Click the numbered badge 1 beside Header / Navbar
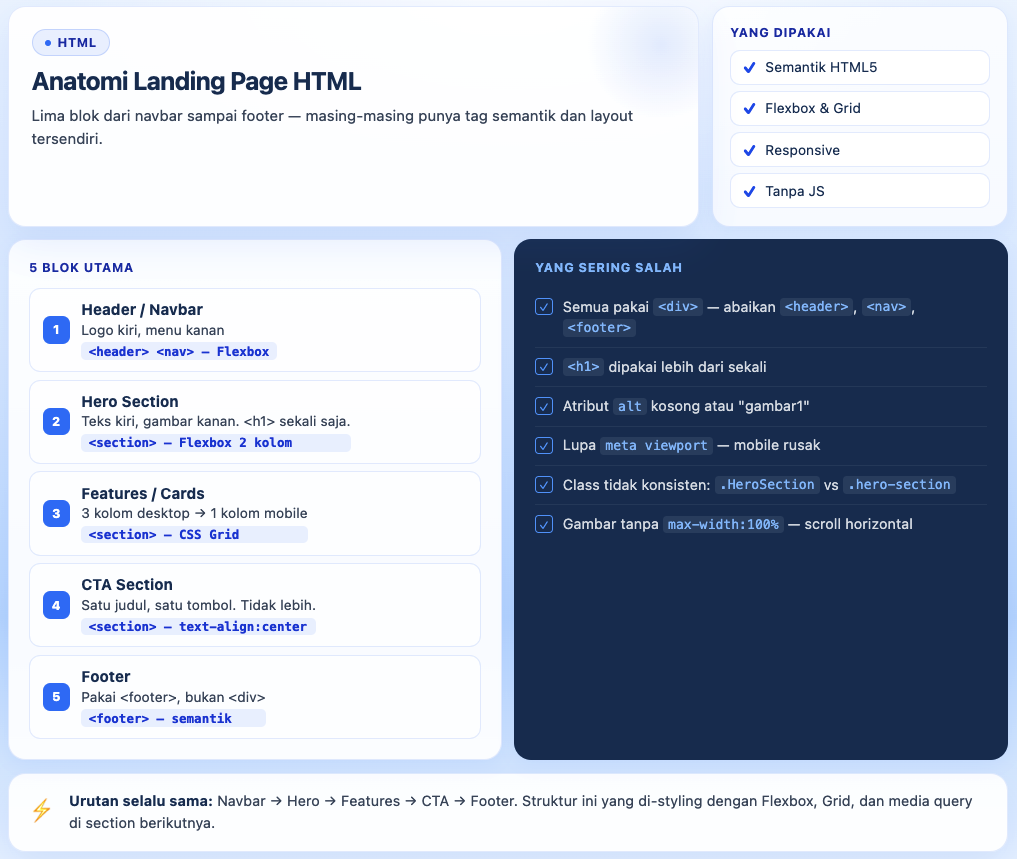The height and width of the screenshot is (859, 1017). (x=56, y=329)
